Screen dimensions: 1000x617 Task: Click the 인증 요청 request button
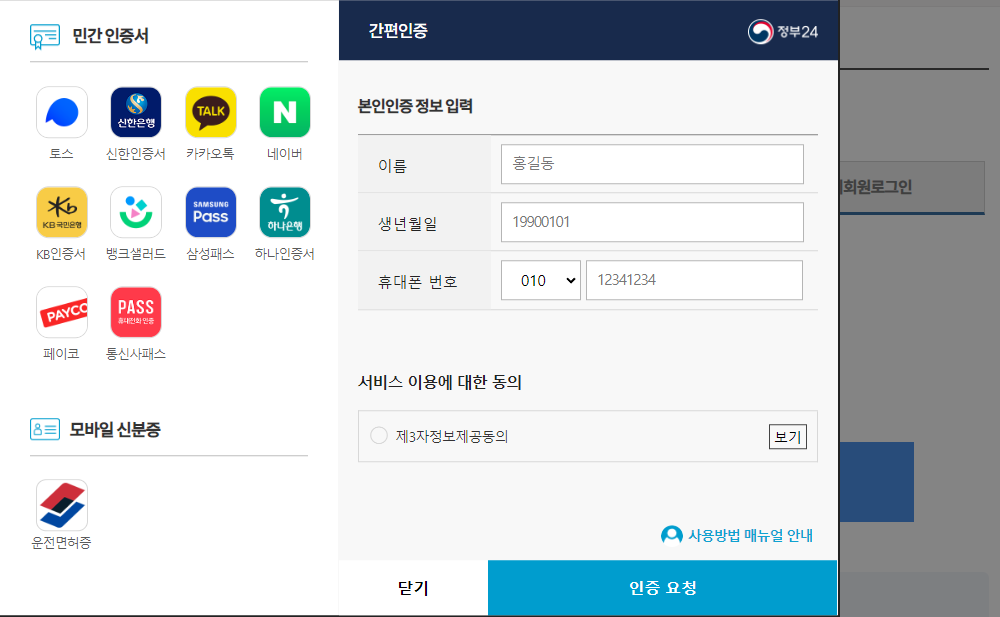(x=663, y=588)
